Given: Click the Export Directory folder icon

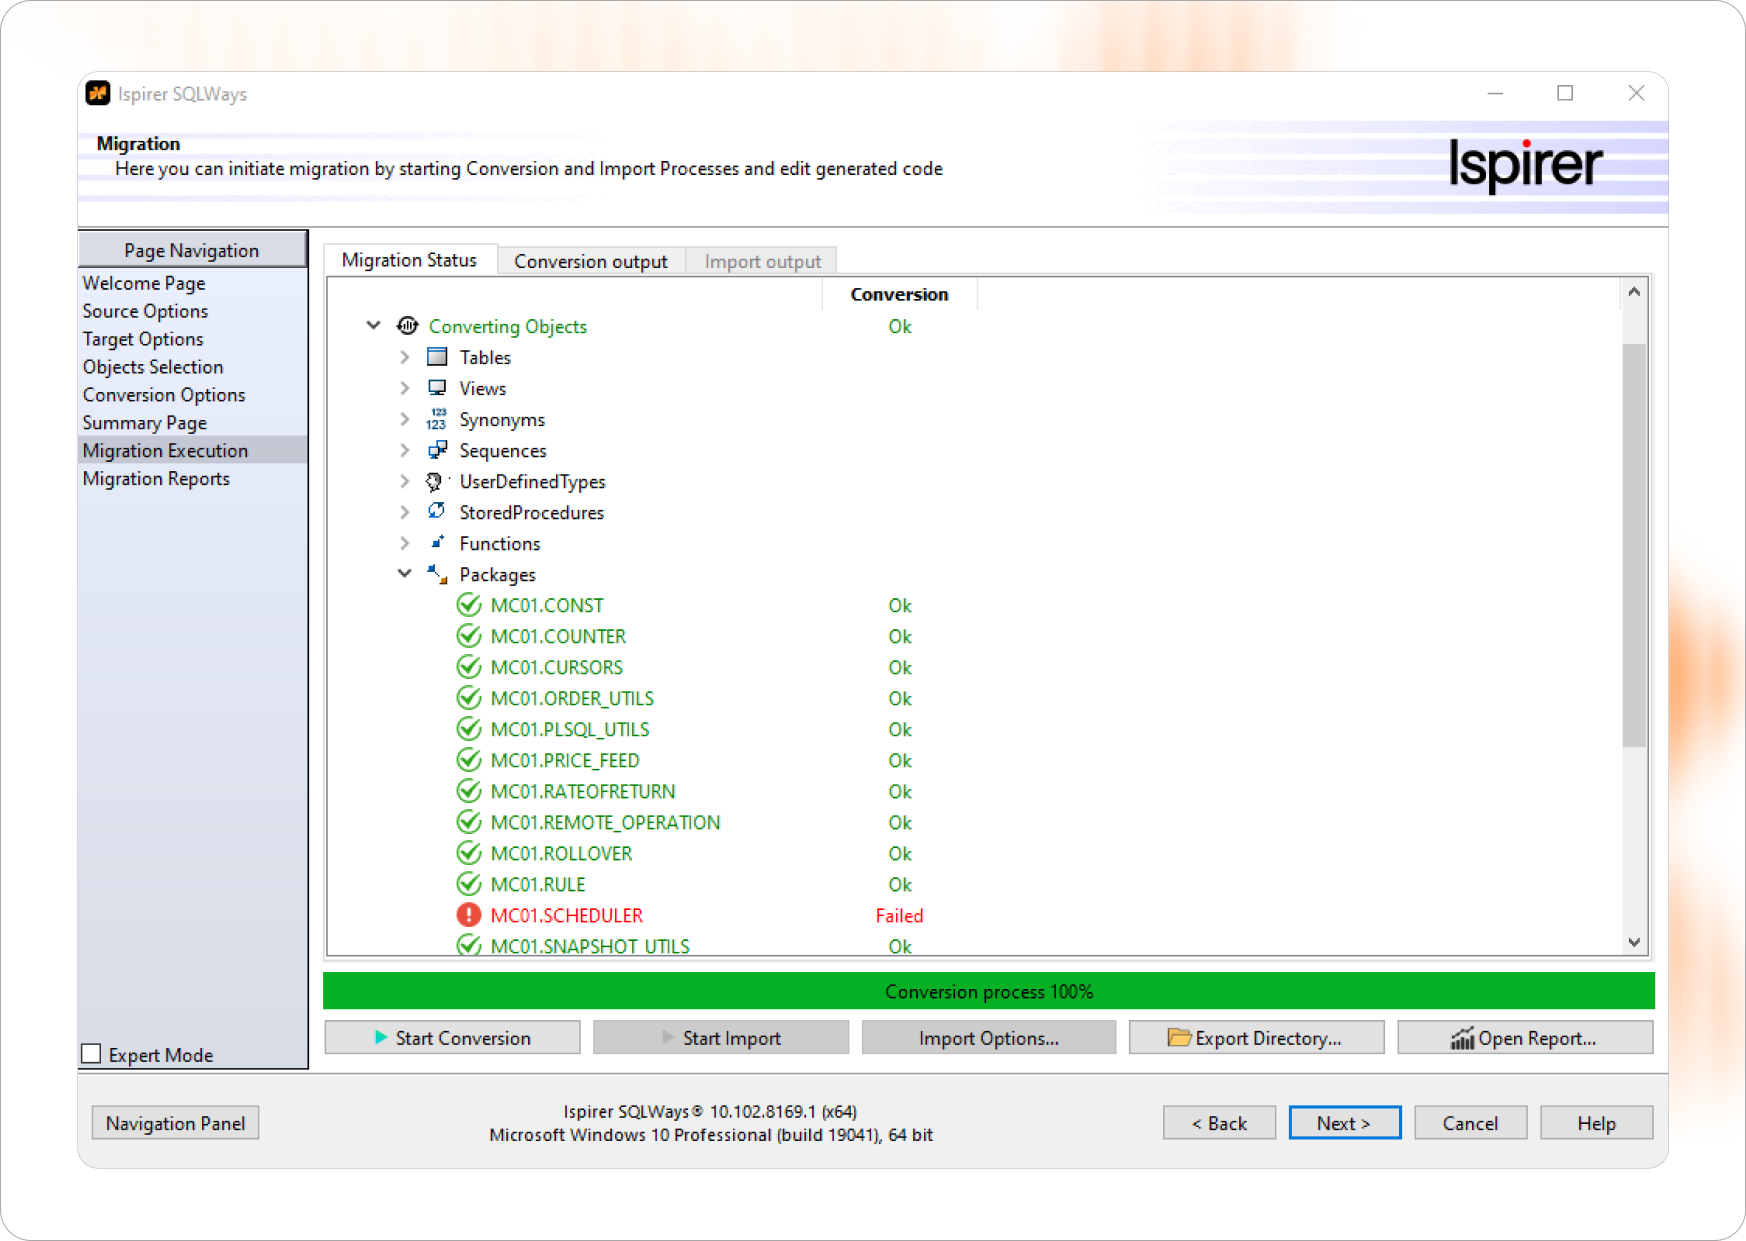Looking at the screenshot, I should 1180,1037.
